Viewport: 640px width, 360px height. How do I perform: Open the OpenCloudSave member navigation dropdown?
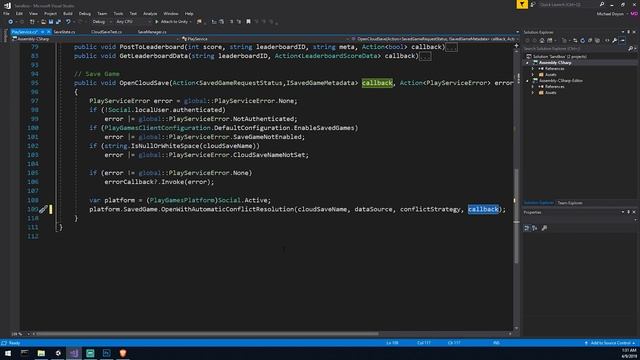(435, 39)
